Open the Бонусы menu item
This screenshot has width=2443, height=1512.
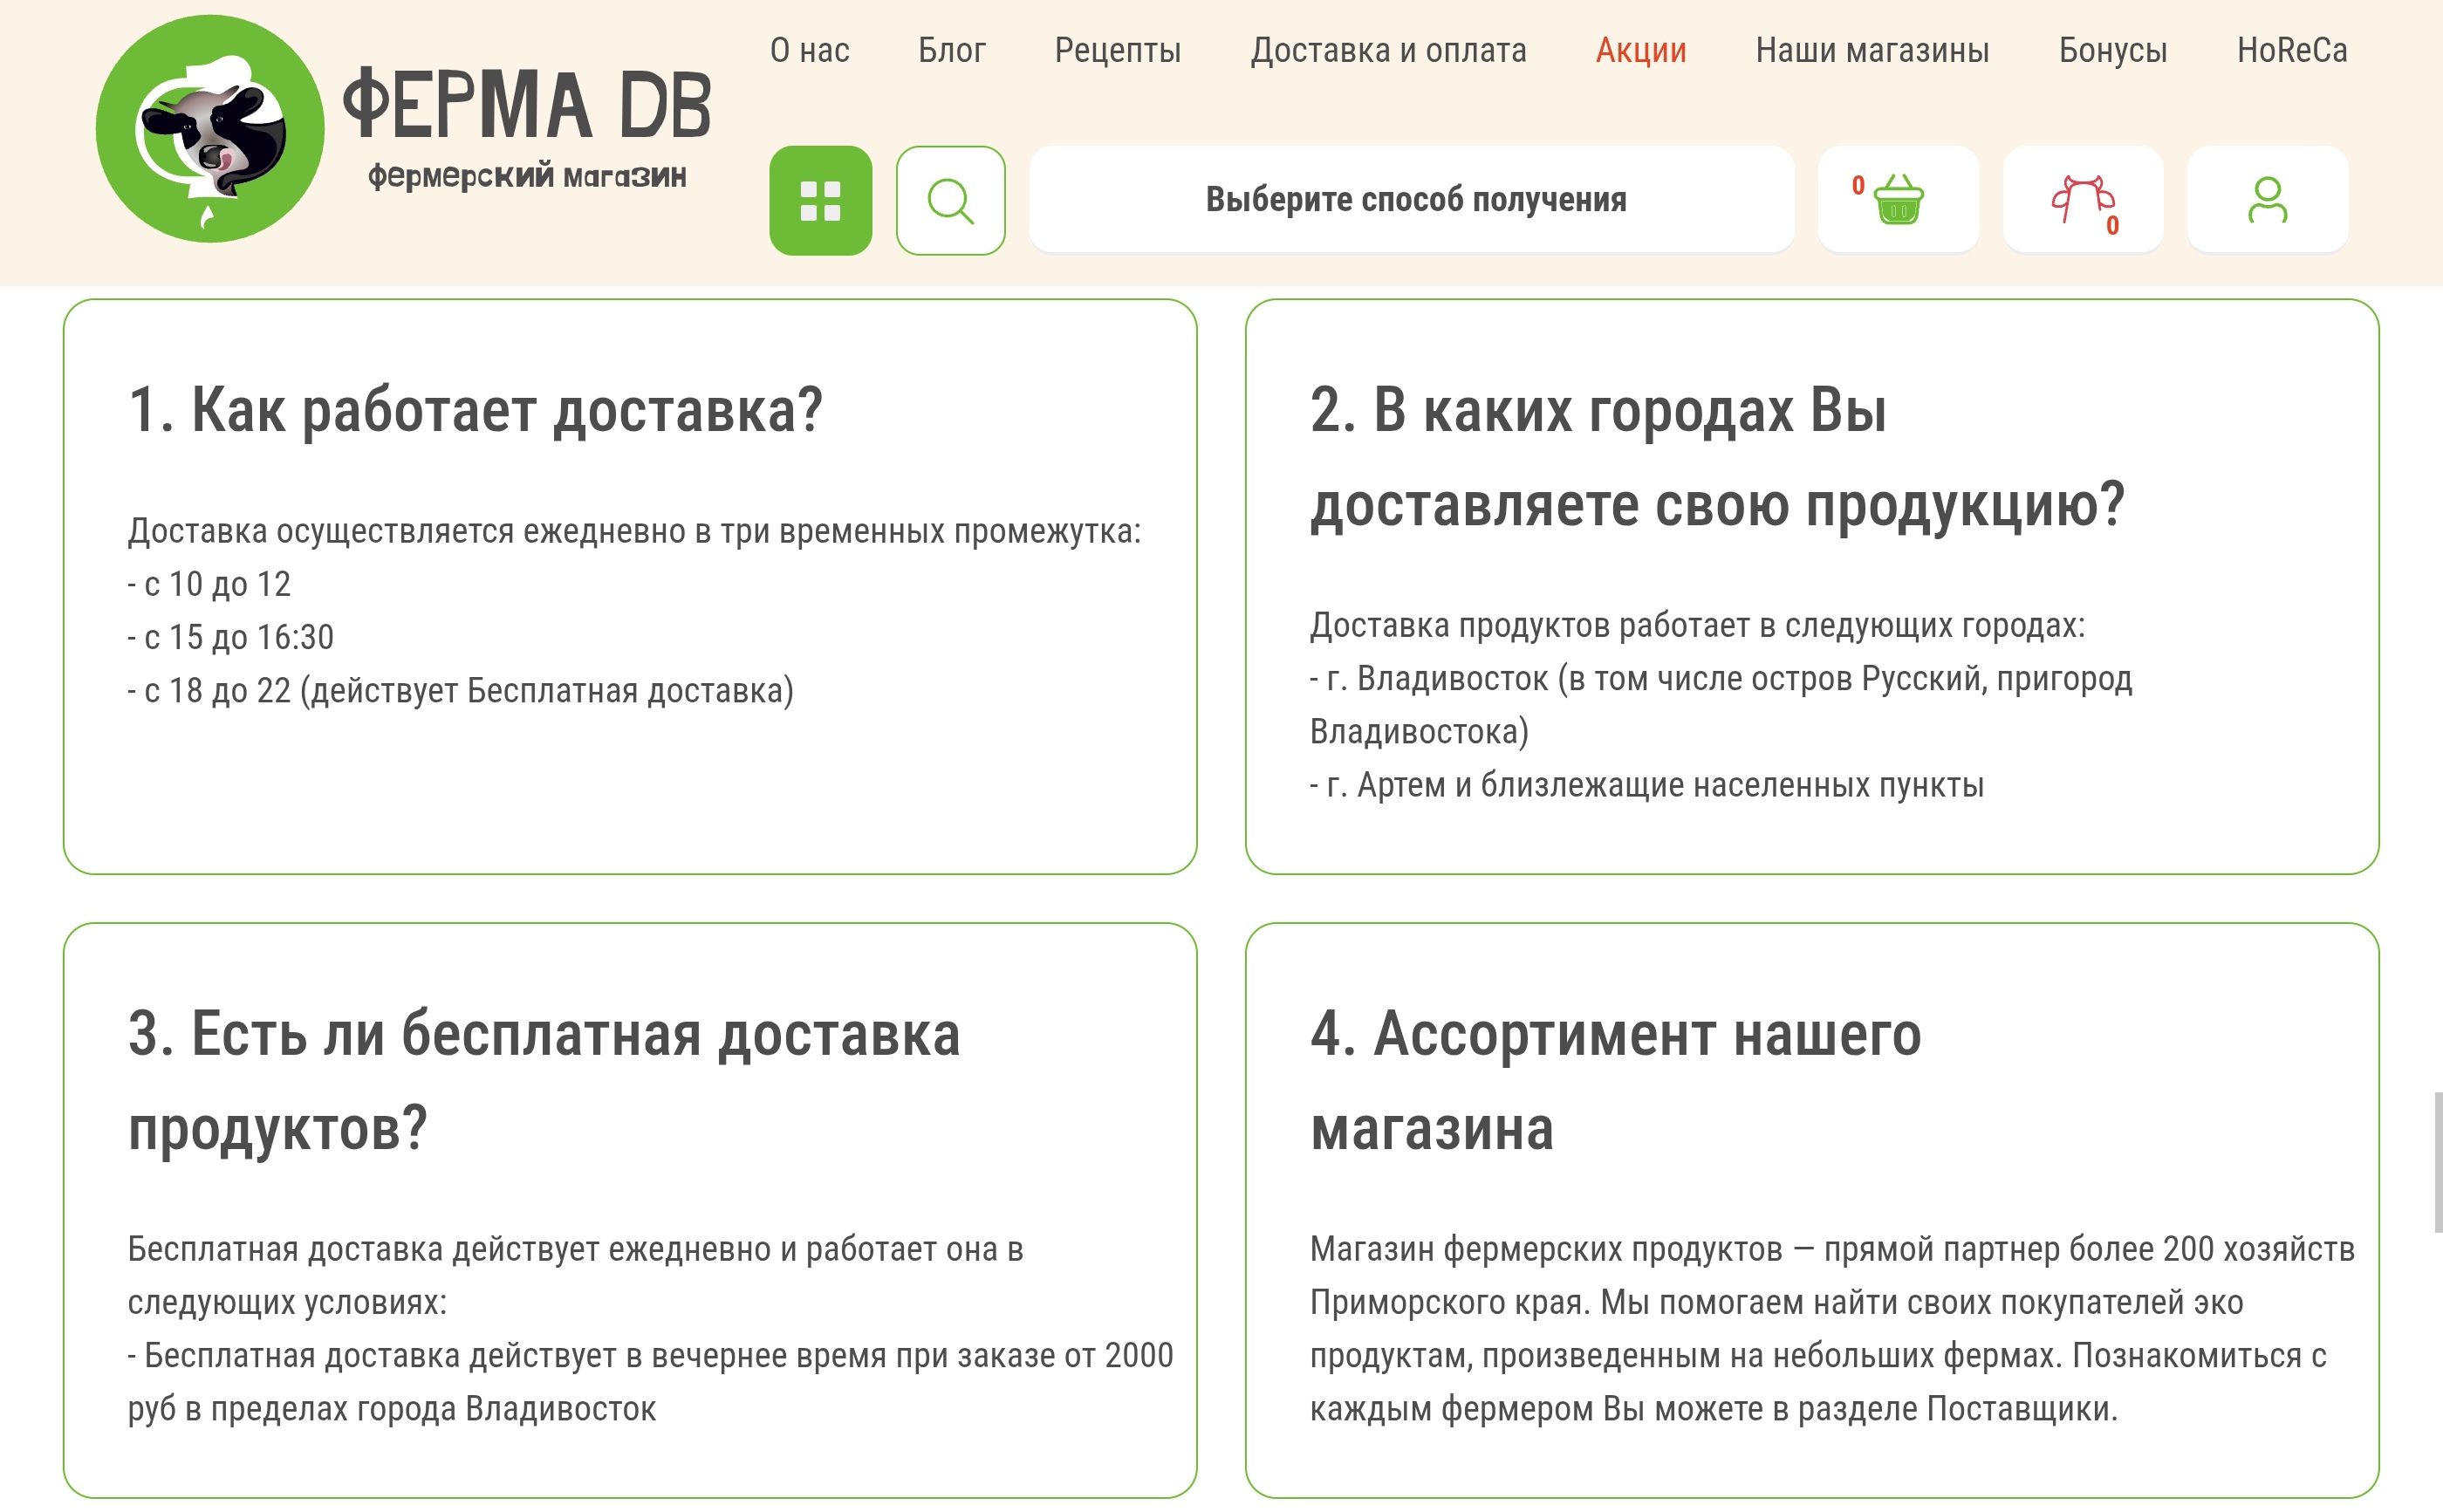click(2113, 51)
